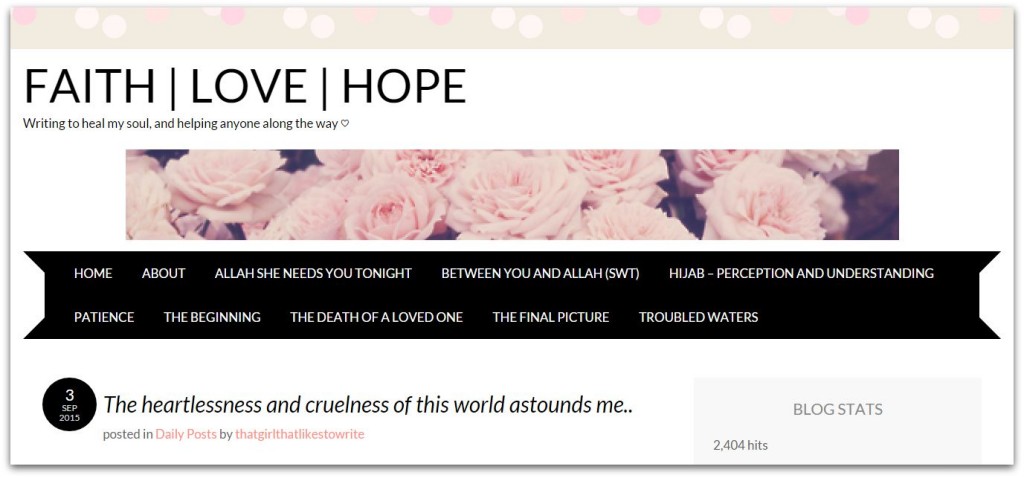
Task: Open the heartlessness and cruelness post title
Action: point(368,405)
